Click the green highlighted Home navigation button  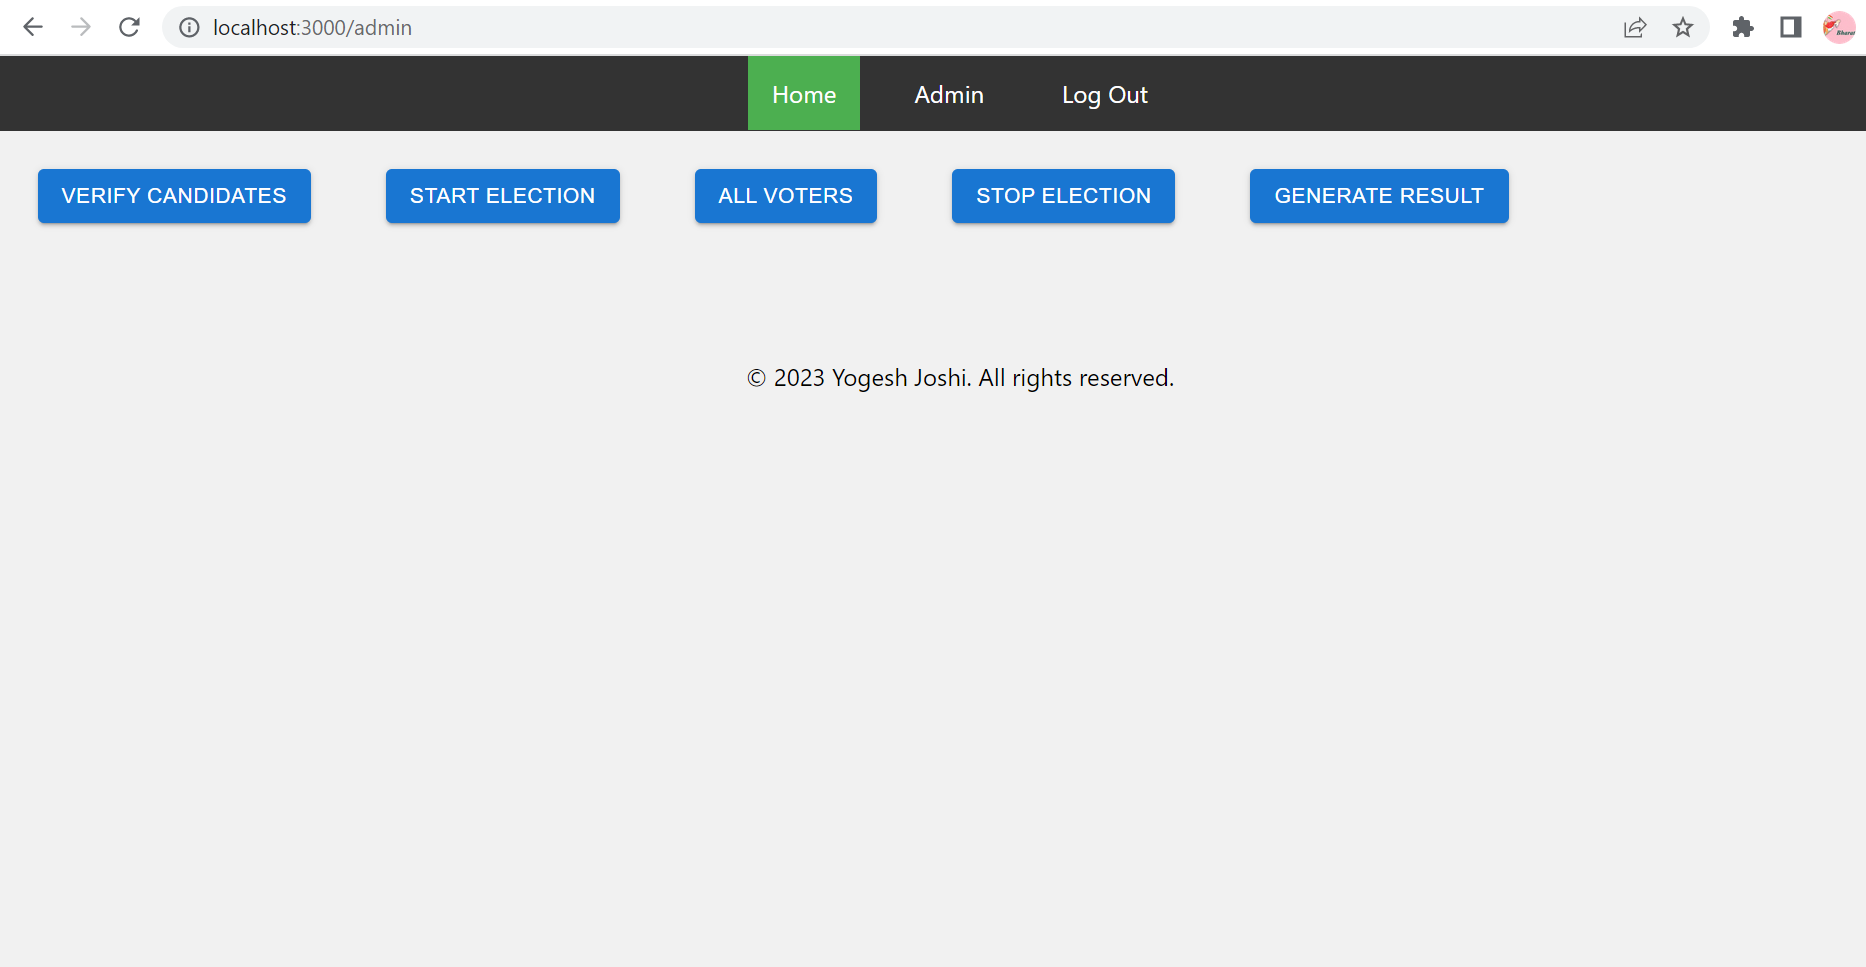pos(803,93)
